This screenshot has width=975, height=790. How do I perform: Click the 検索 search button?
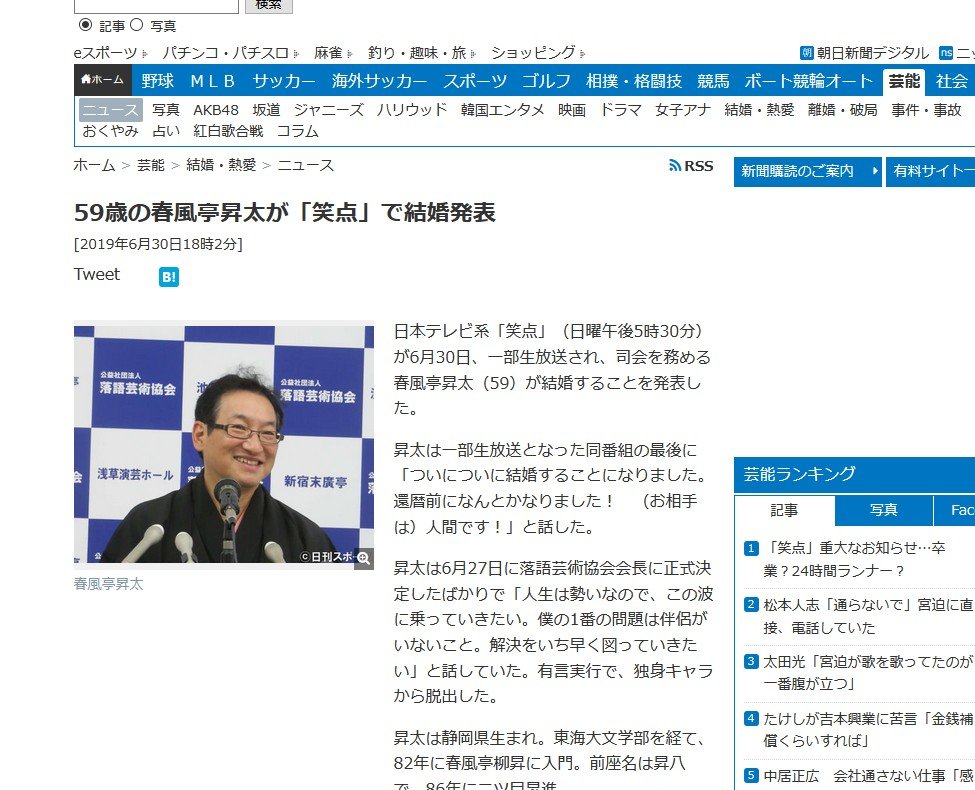pyautogui.click(x=269, y=6)
